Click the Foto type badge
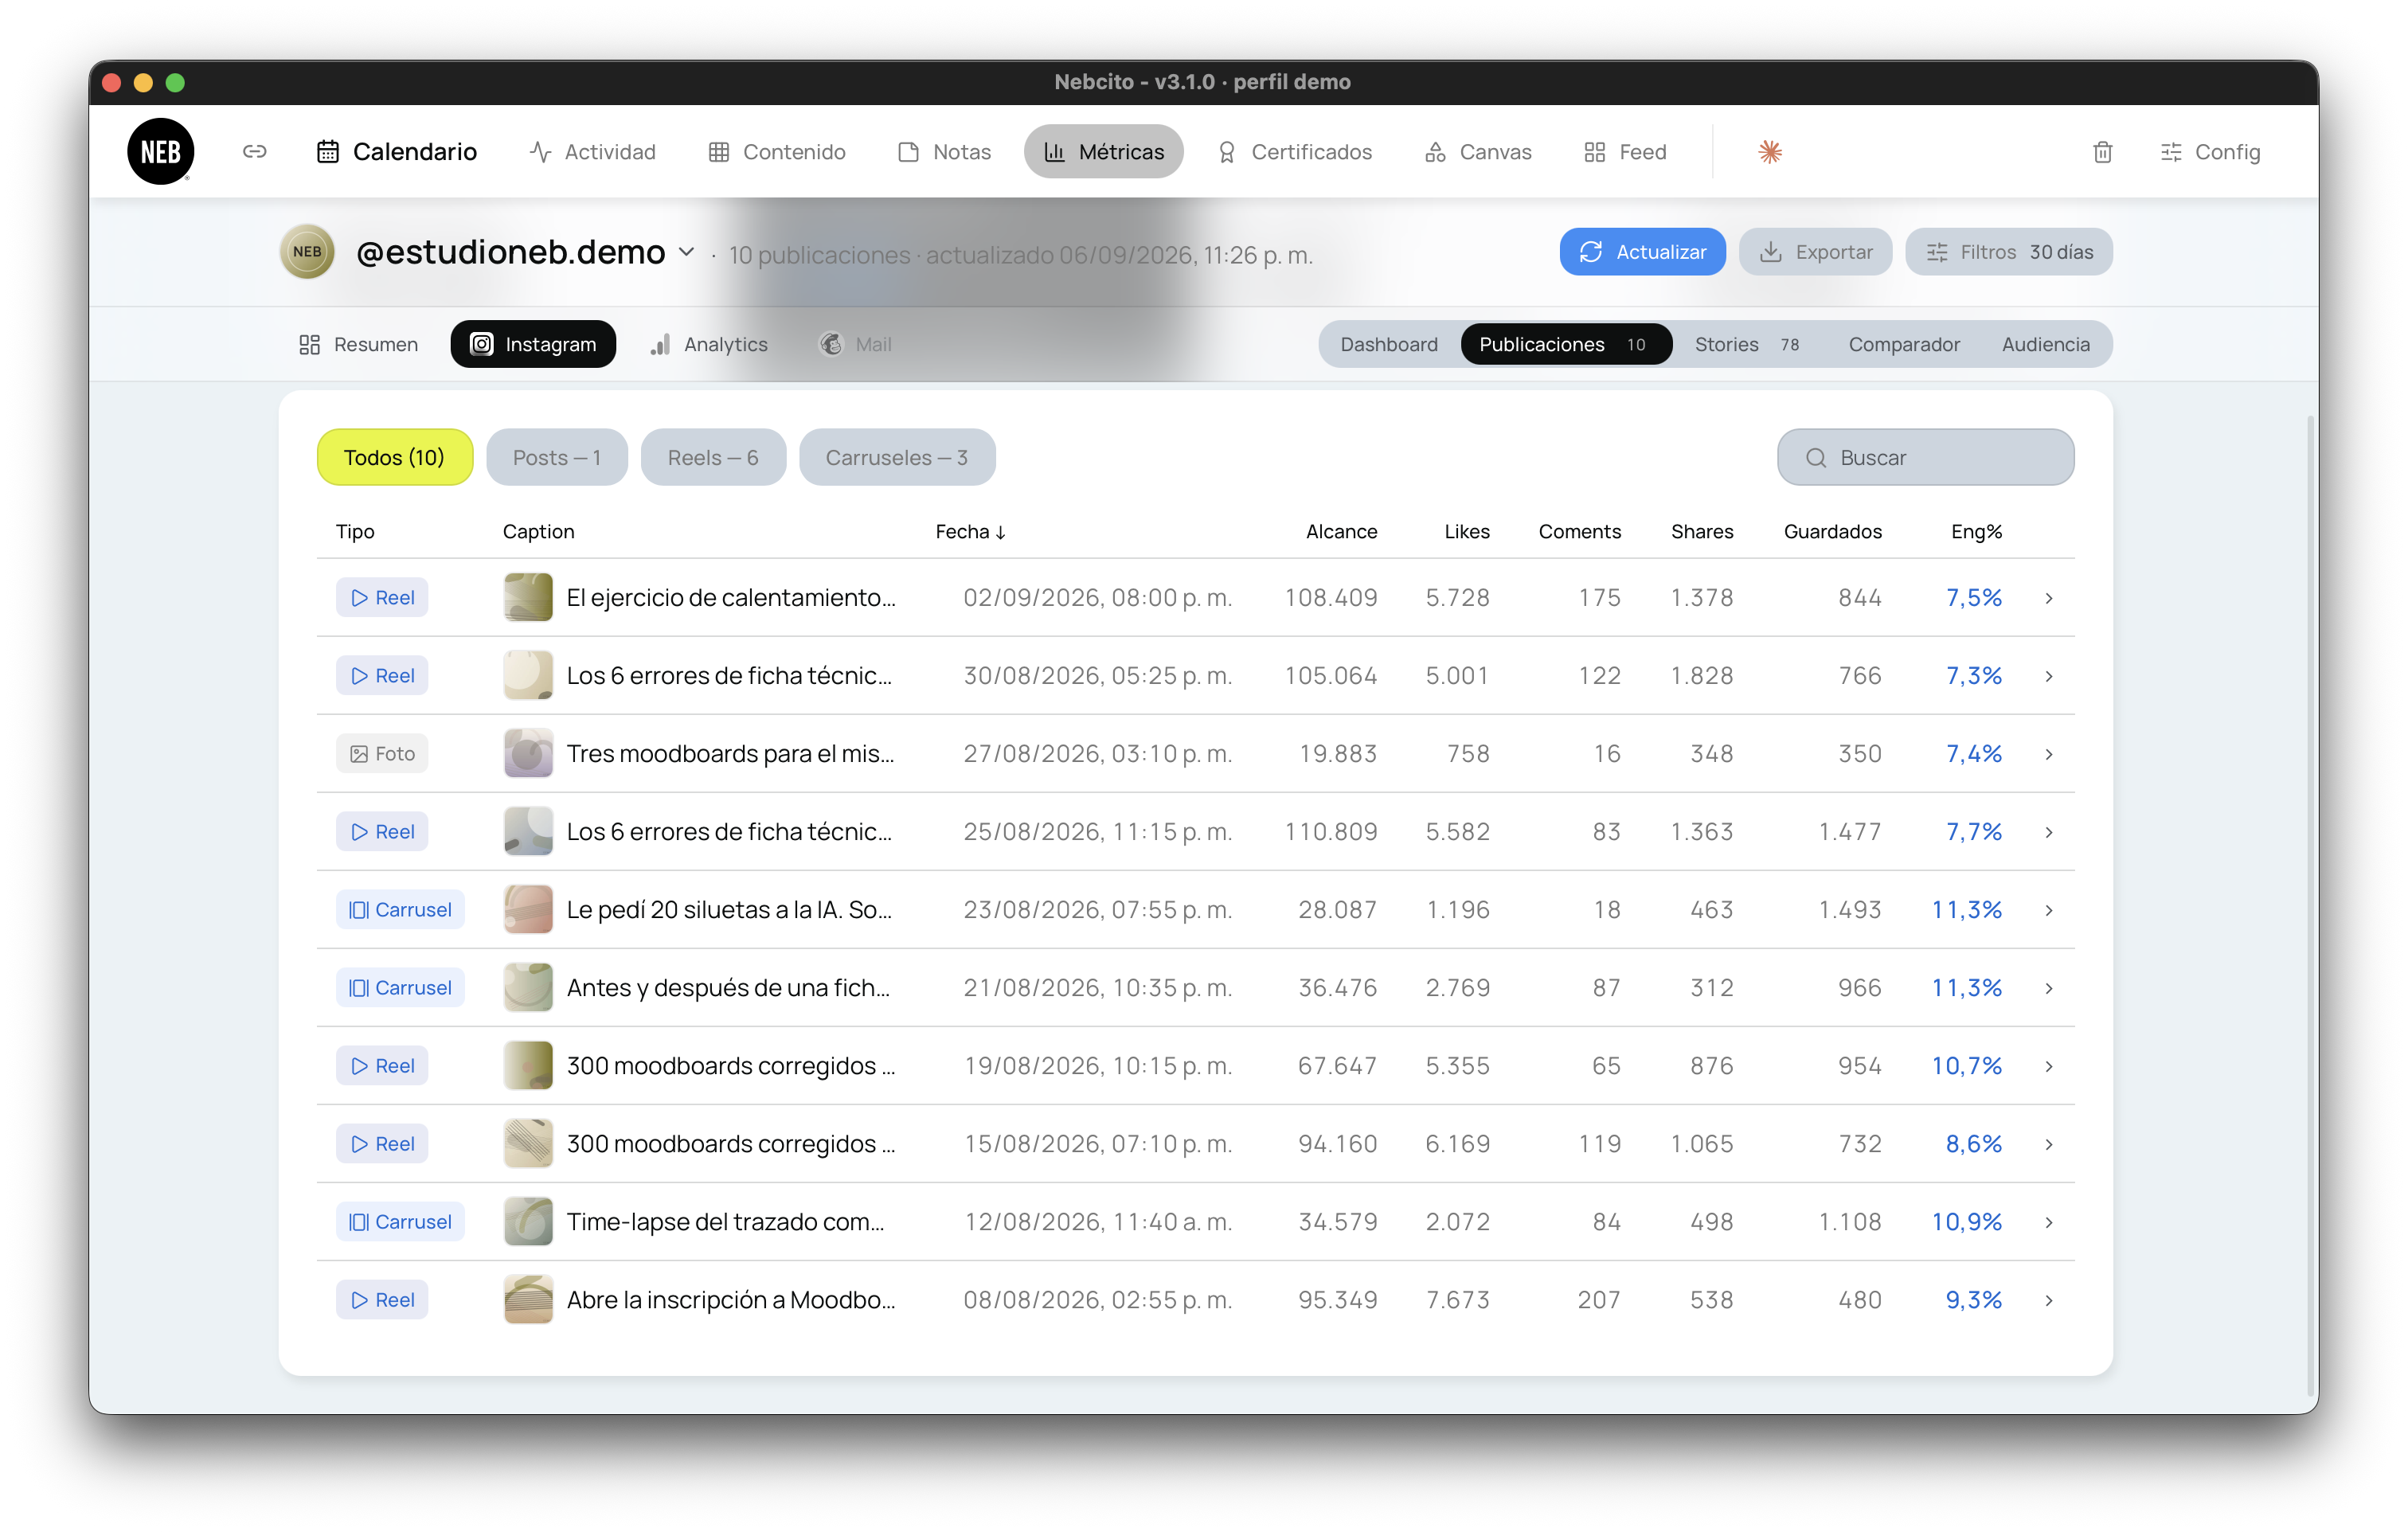Image resolution: width=2408 pixels, height=1532 pixels. [382, 754]
